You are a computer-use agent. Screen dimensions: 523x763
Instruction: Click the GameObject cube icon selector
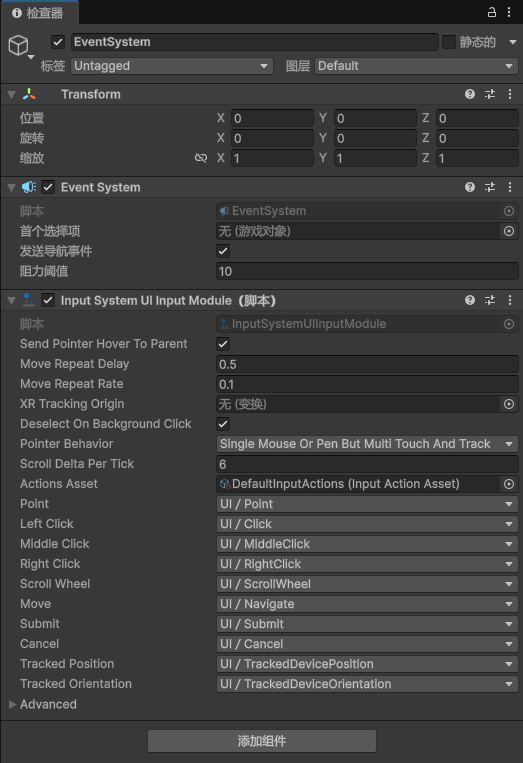point(20,46)
